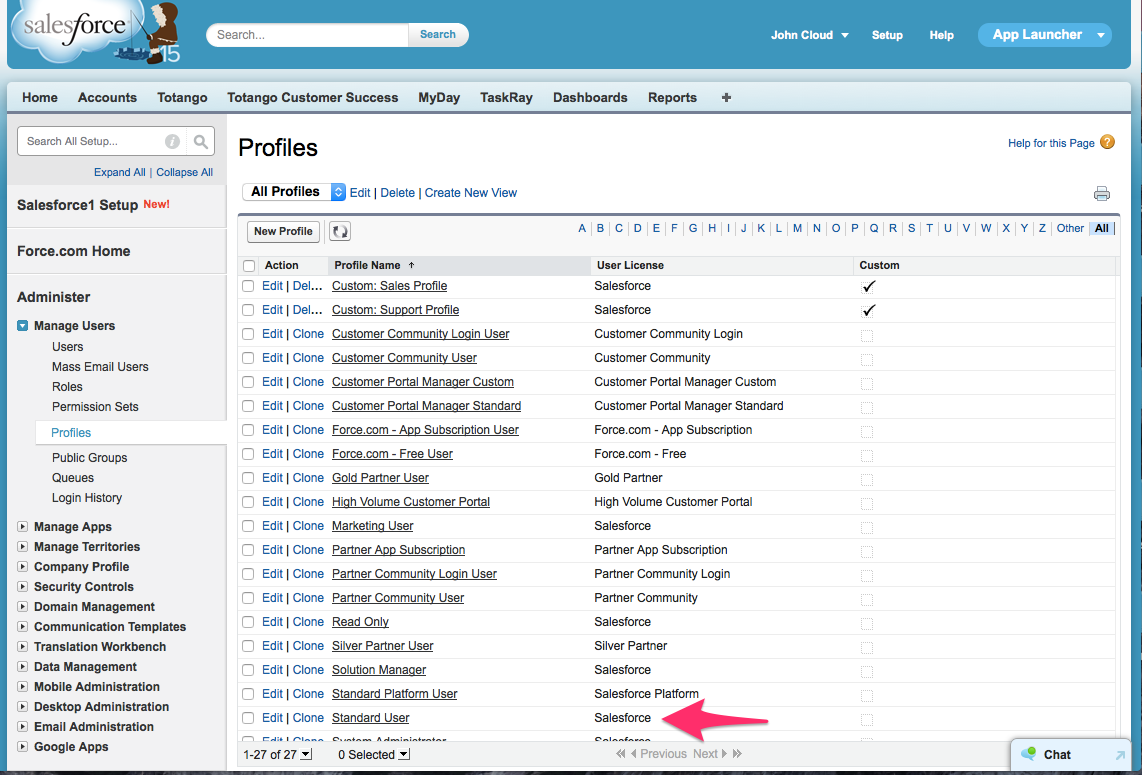Open the Reports tab
1142x775 pixels.
[672, 98]
